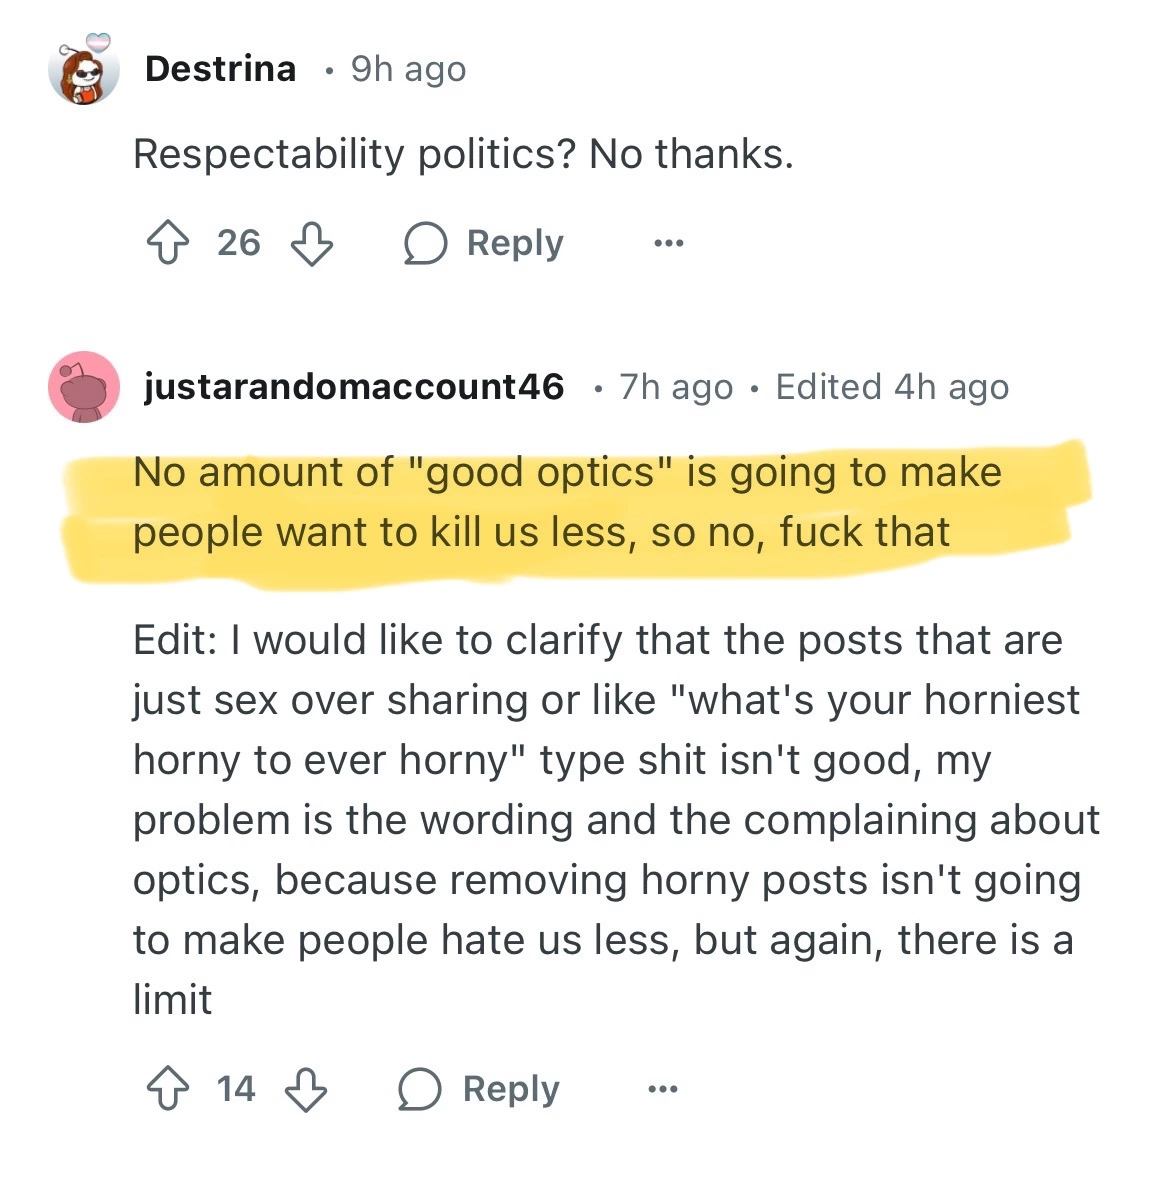
Task: Click the 9h ago timestamp
Action: [x=408, y=69]
